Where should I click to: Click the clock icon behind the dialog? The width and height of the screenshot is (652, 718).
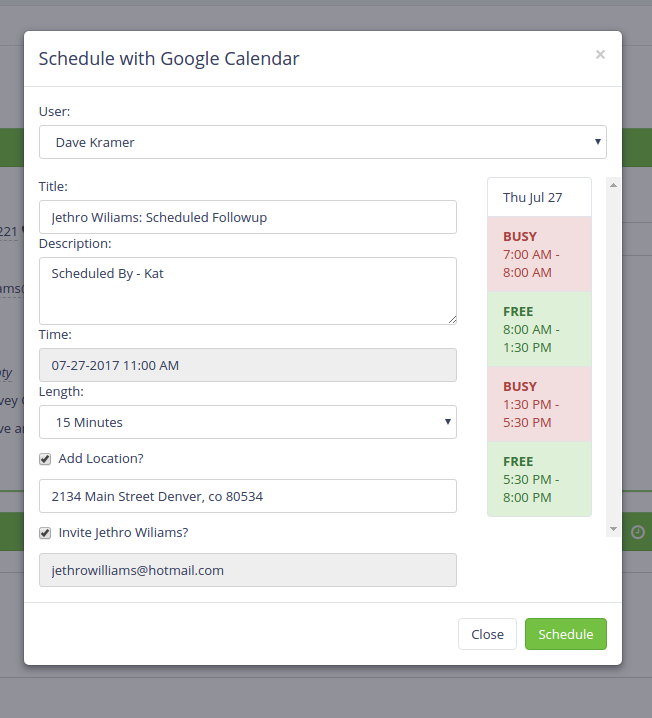click(638, 533)
